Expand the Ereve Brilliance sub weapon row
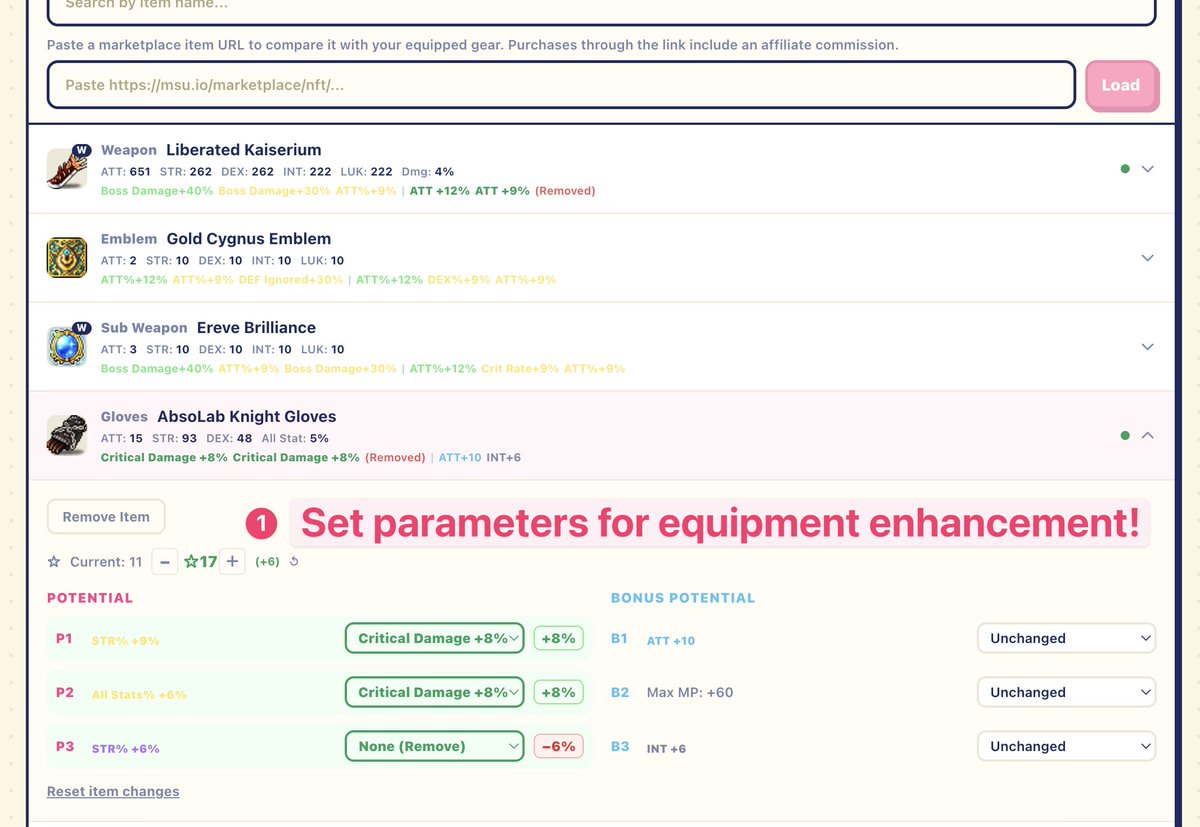The height and width of the screenshot is (827, 1200). pyautogui.click(x=1148, y=347)
